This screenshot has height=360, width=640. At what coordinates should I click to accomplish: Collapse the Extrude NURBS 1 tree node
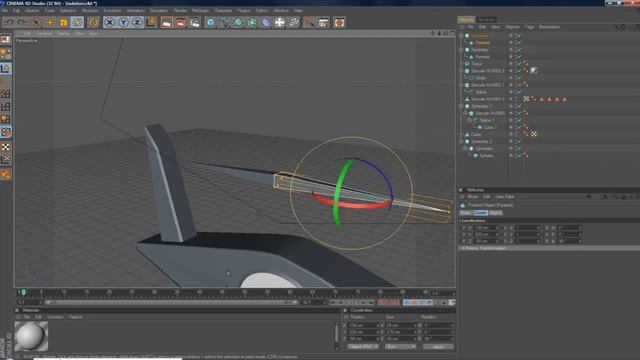click(x=461, y=85)
